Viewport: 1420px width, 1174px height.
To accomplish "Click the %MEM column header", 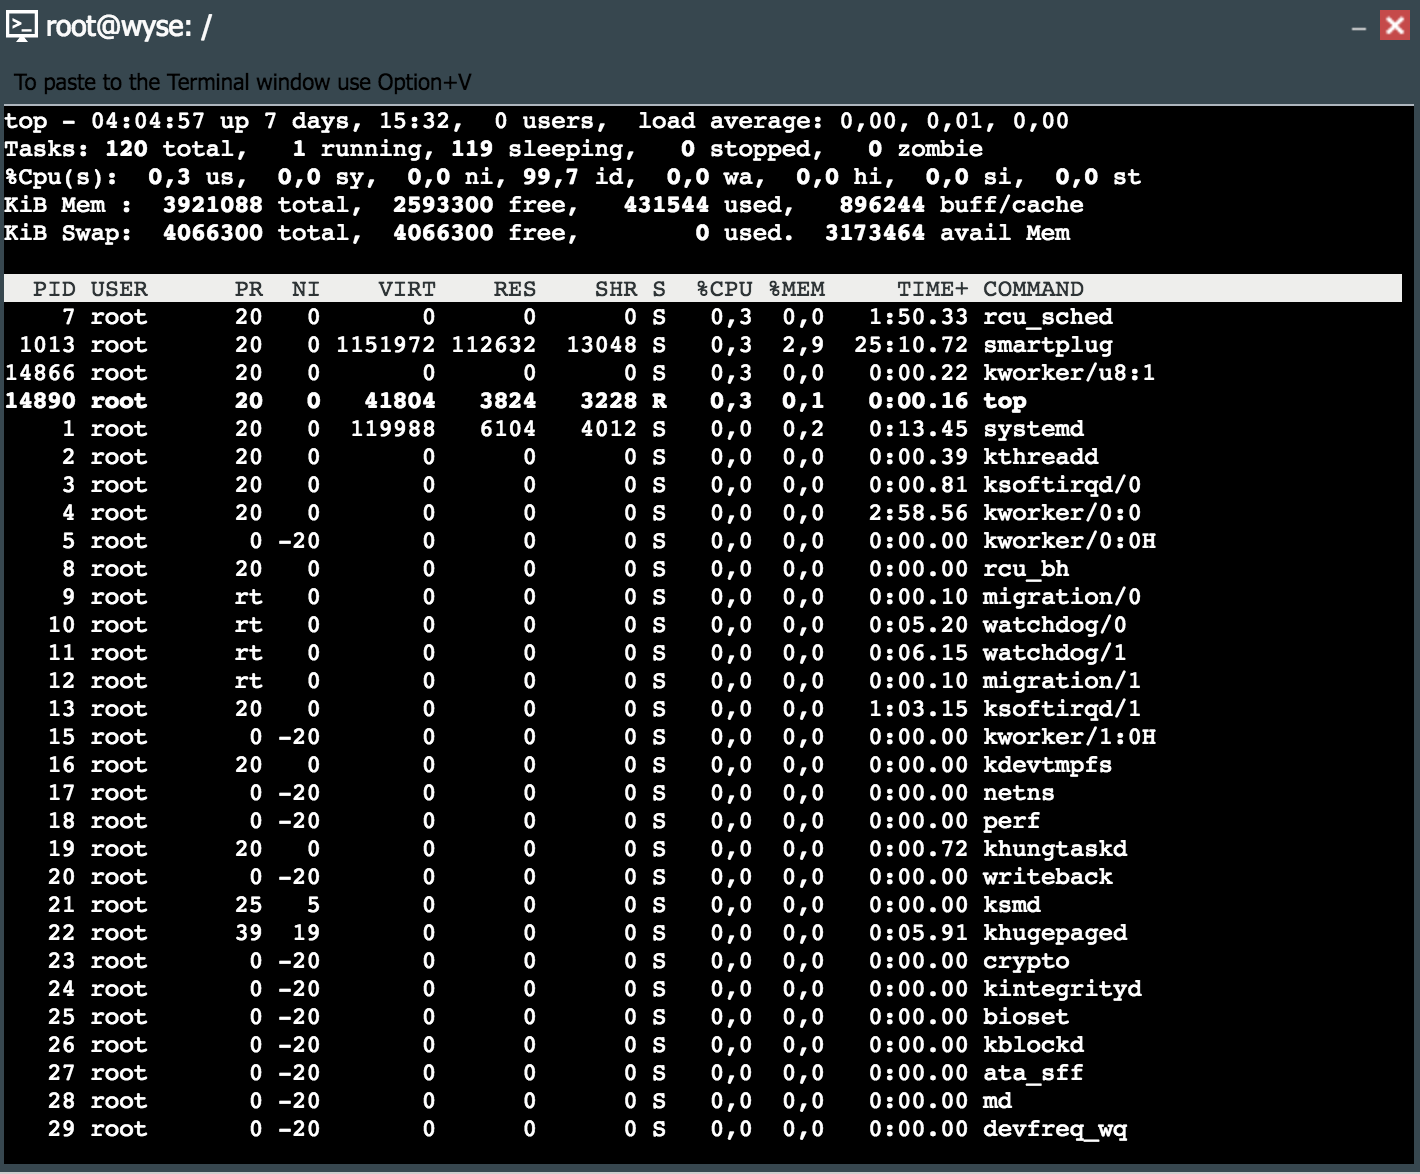I will 797,289.
